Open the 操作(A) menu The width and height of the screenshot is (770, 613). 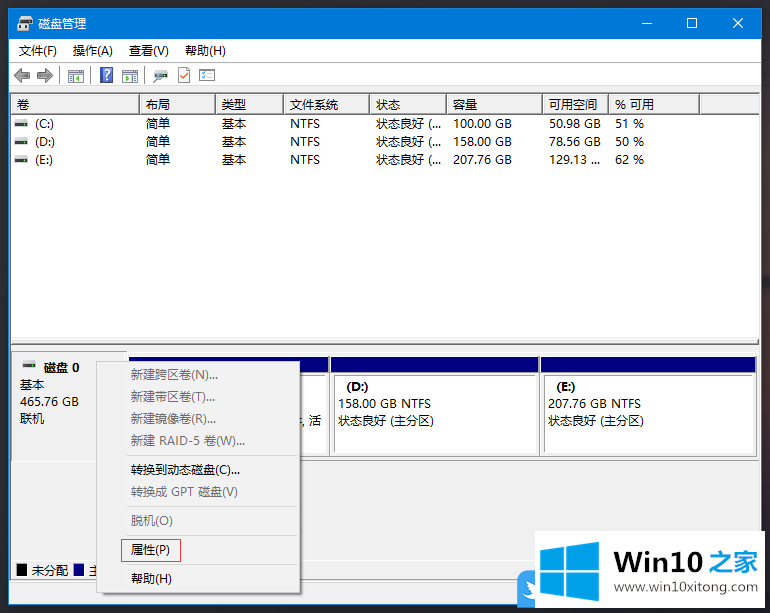point(93,51)
